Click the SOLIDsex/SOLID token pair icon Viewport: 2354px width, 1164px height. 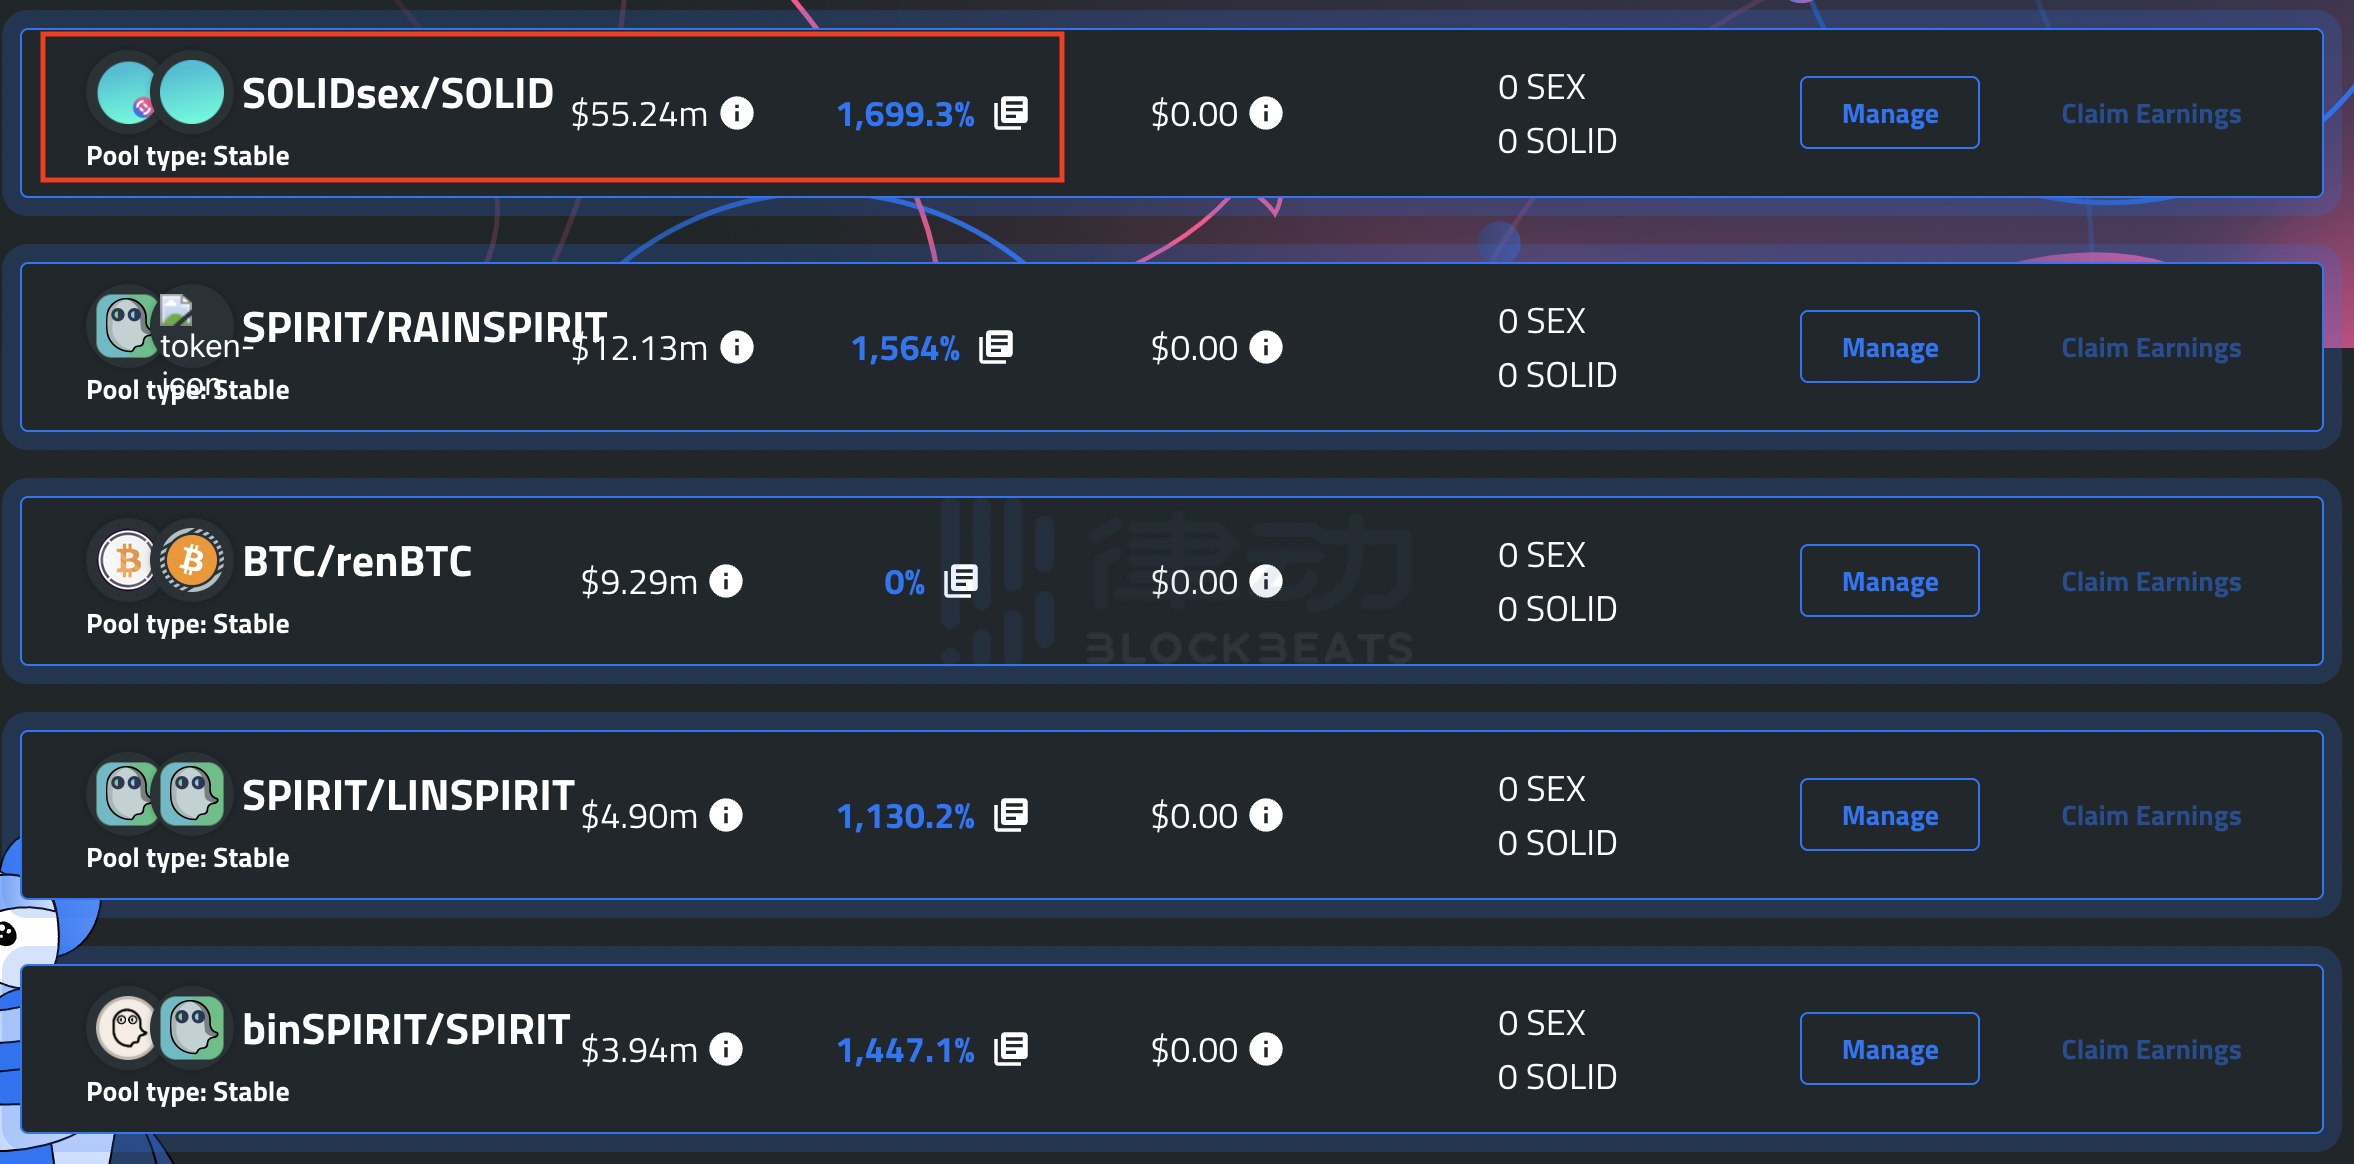[160, 92]
